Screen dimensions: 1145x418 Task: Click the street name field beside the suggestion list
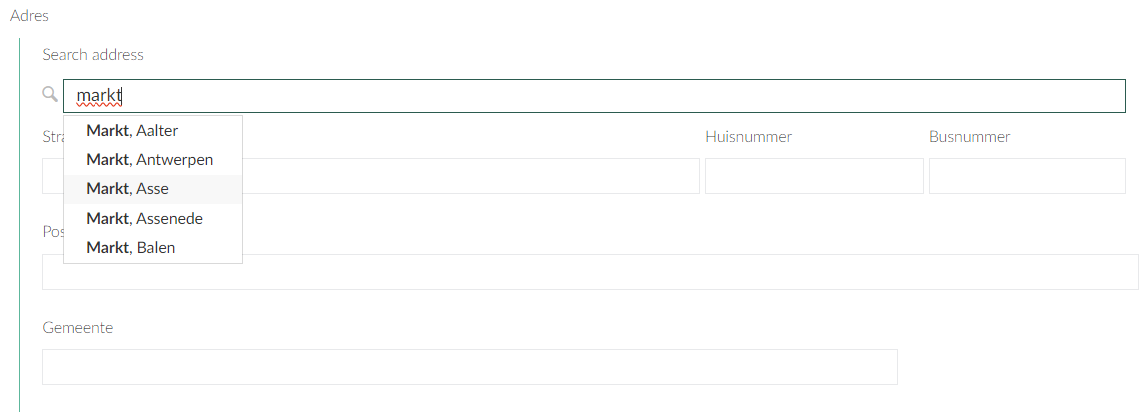[470, 176]
